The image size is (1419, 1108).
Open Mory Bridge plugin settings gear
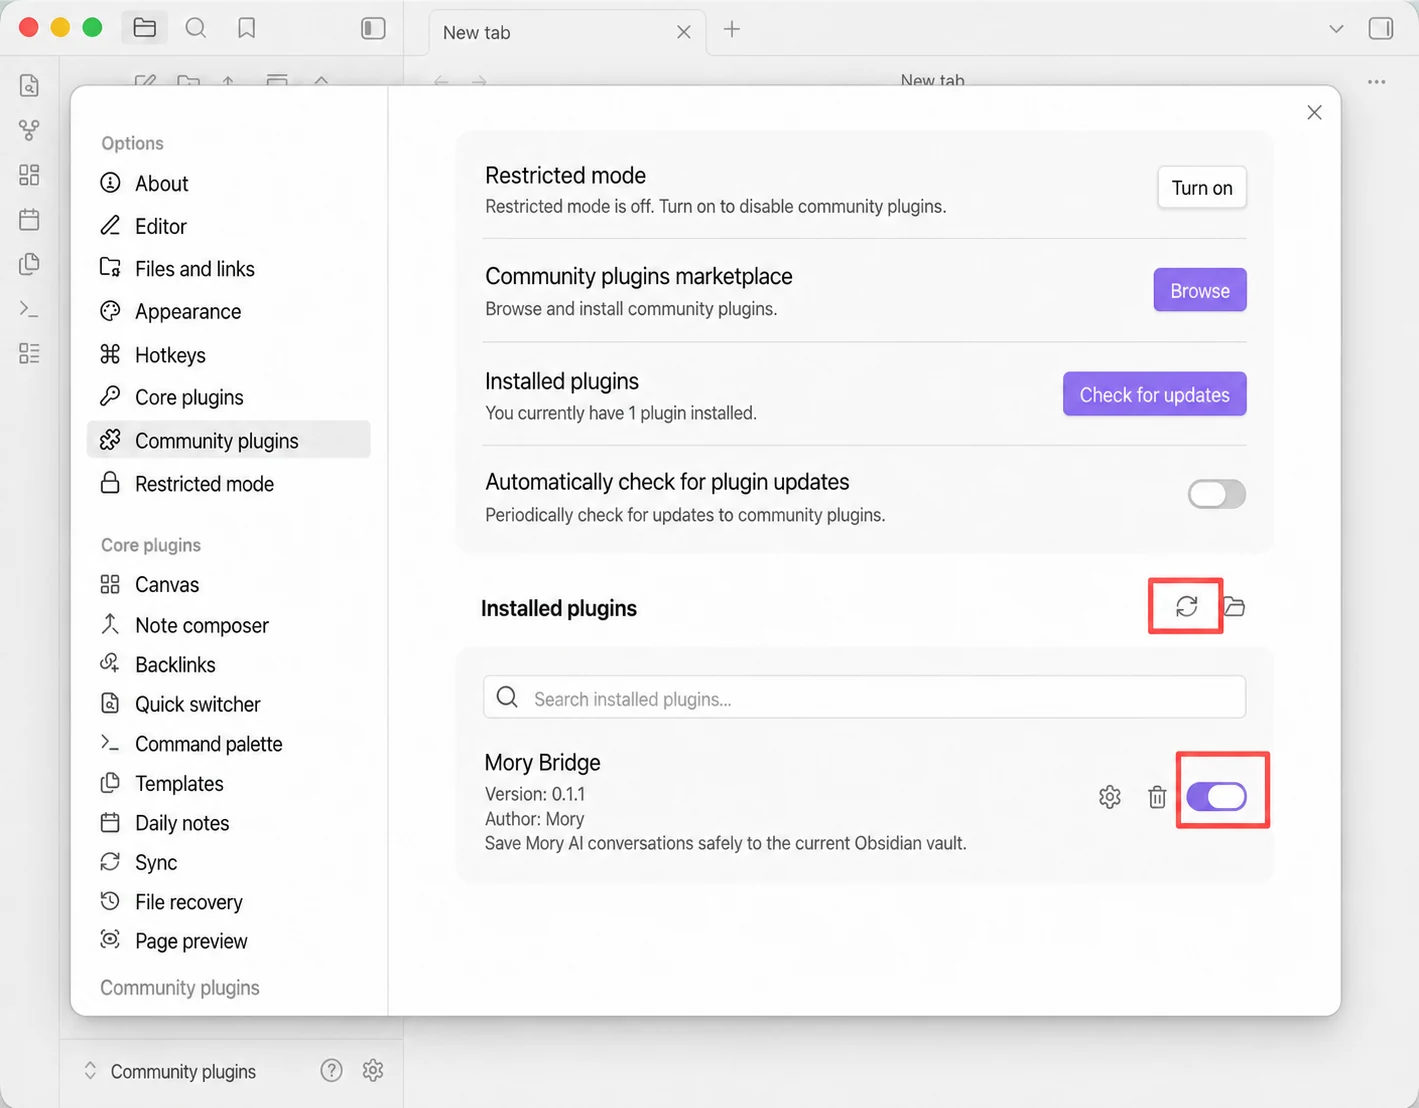(x=1110, y=797)
